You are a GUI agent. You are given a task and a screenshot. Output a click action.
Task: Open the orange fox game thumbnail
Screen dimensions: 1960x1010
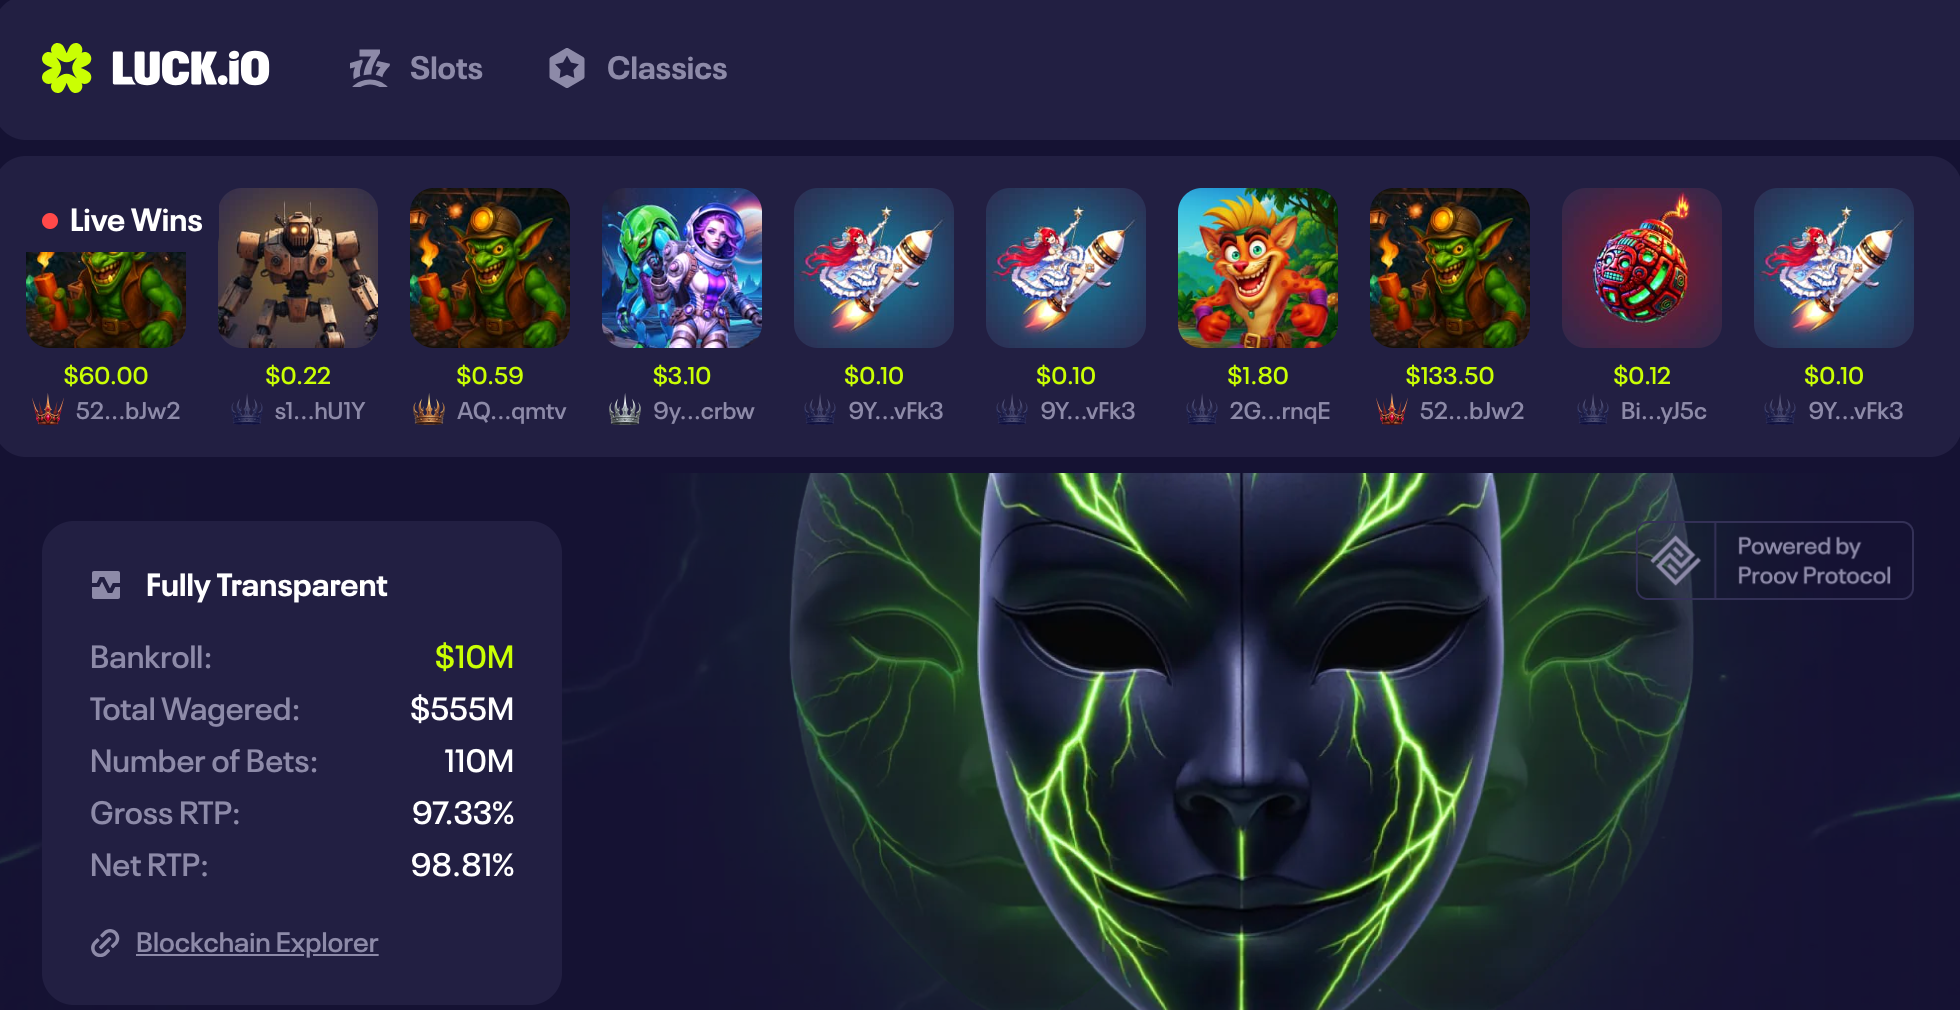click(x=1258, y=268)
